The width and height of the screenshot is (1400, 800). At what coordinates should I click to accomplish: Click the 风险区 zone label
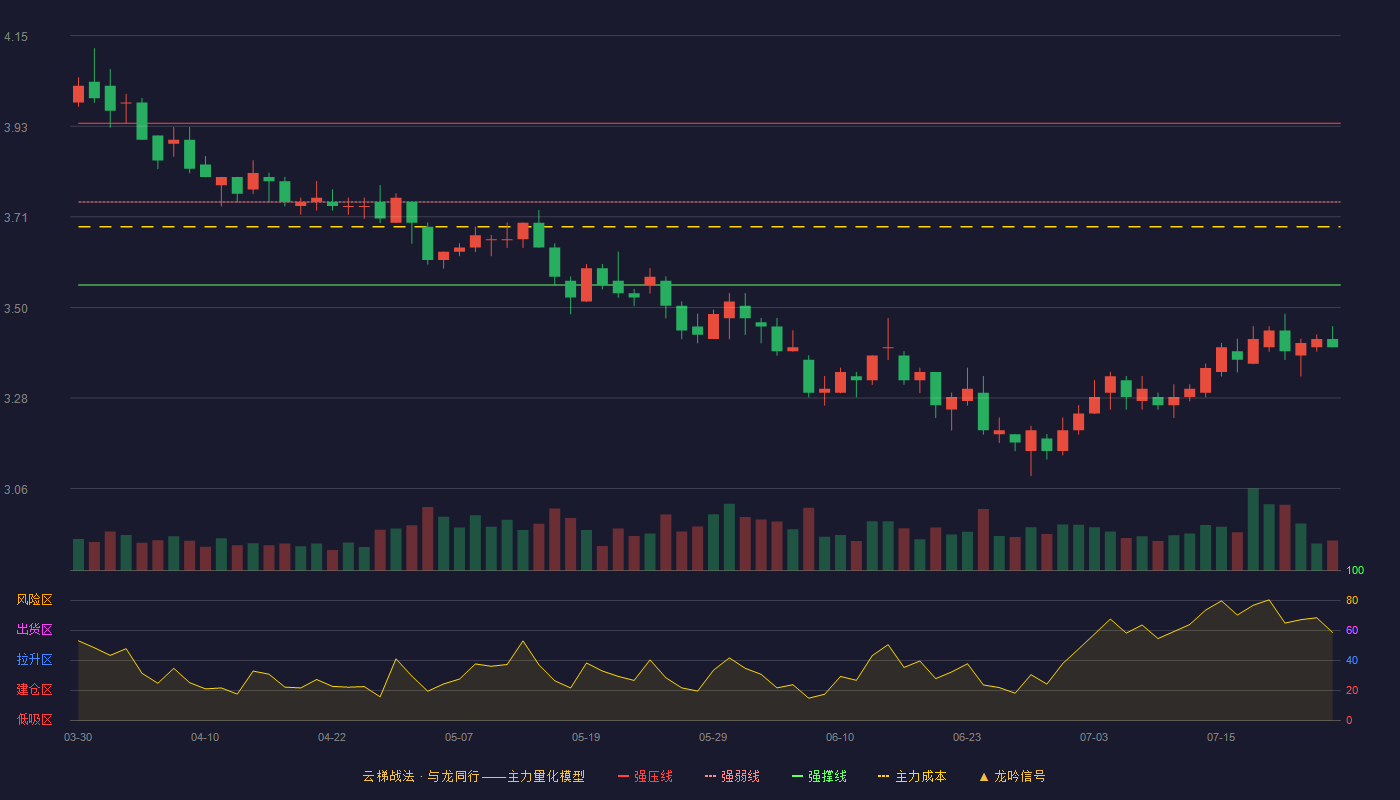click(34, 600)
